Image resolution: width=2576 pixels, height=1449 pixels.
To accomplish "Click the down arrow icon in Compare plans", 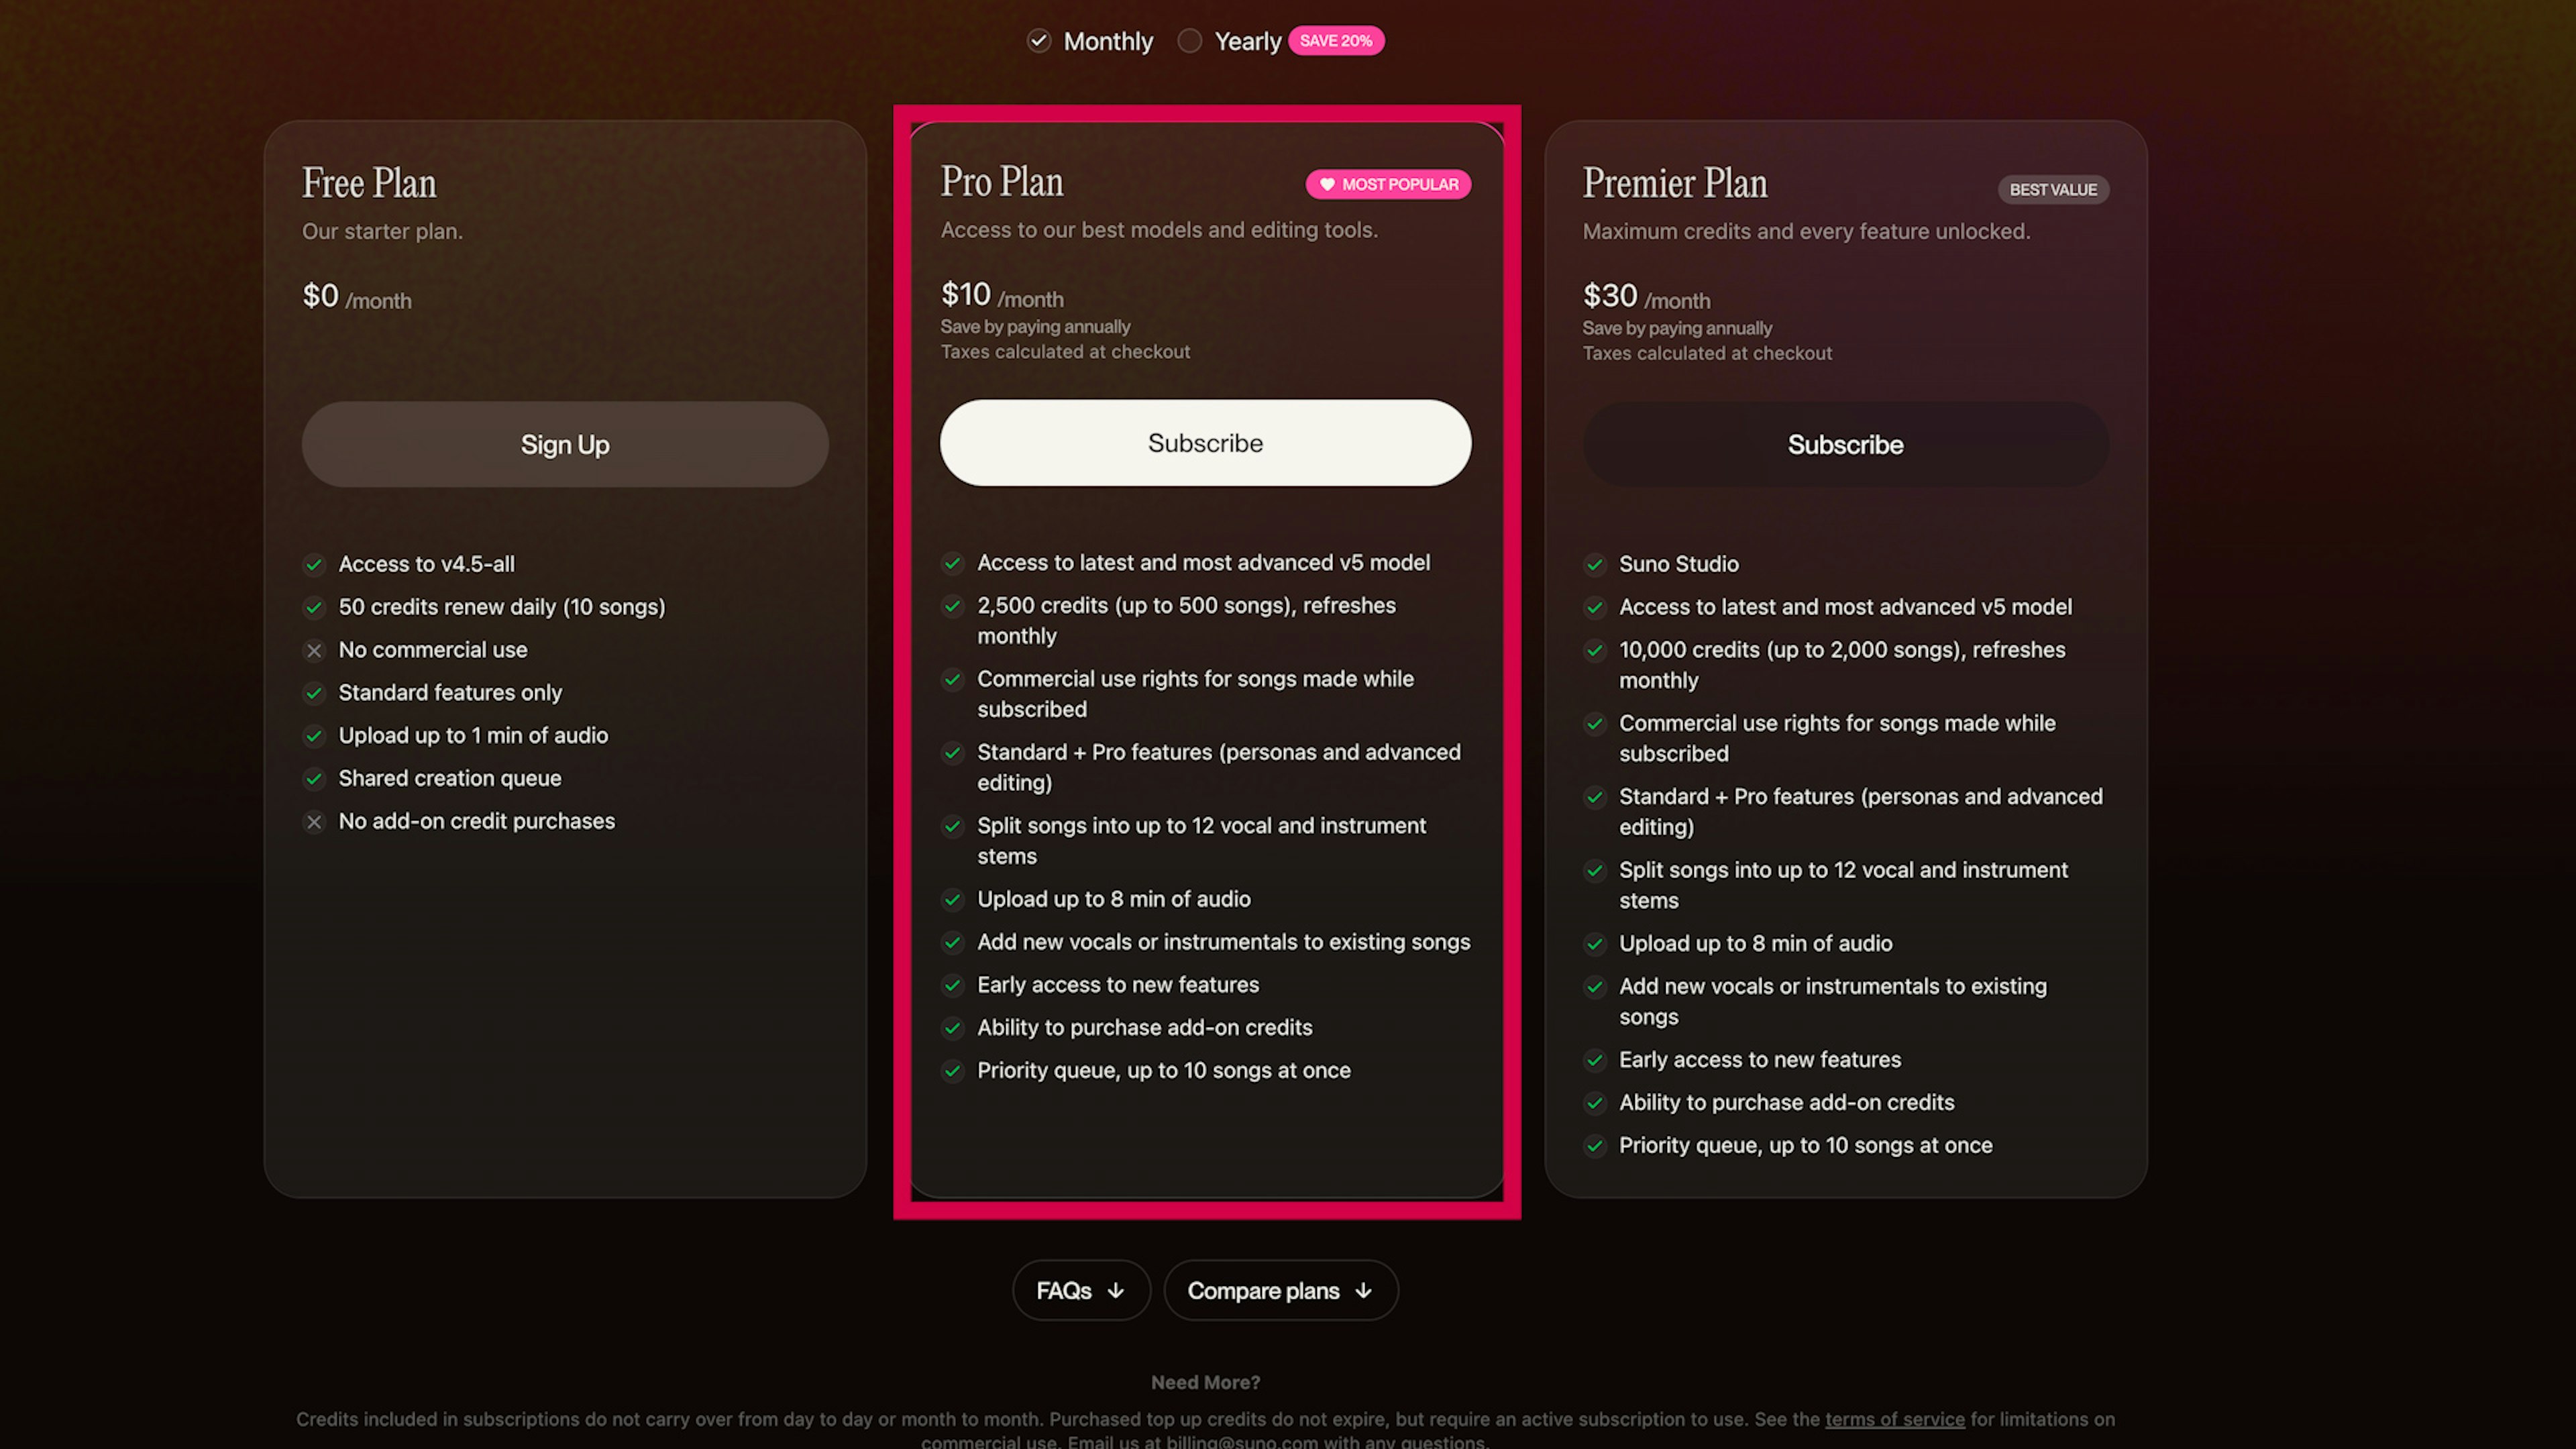I will click(1363, 1290).
